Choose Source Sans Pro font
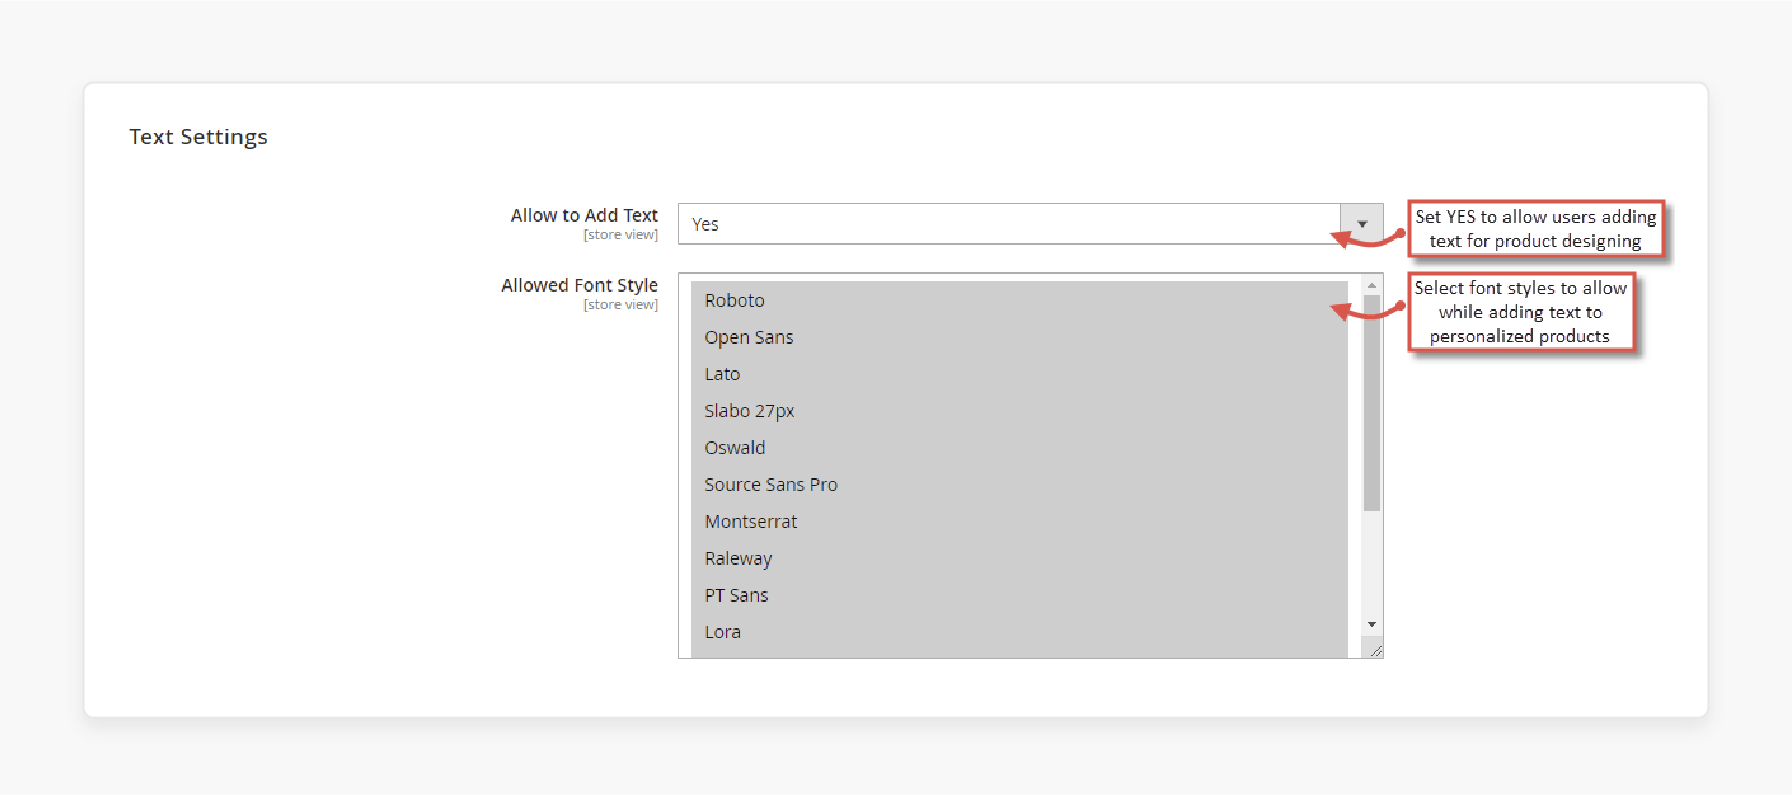The height and width of the screenshot is (795, 1792). [1019, 485]
